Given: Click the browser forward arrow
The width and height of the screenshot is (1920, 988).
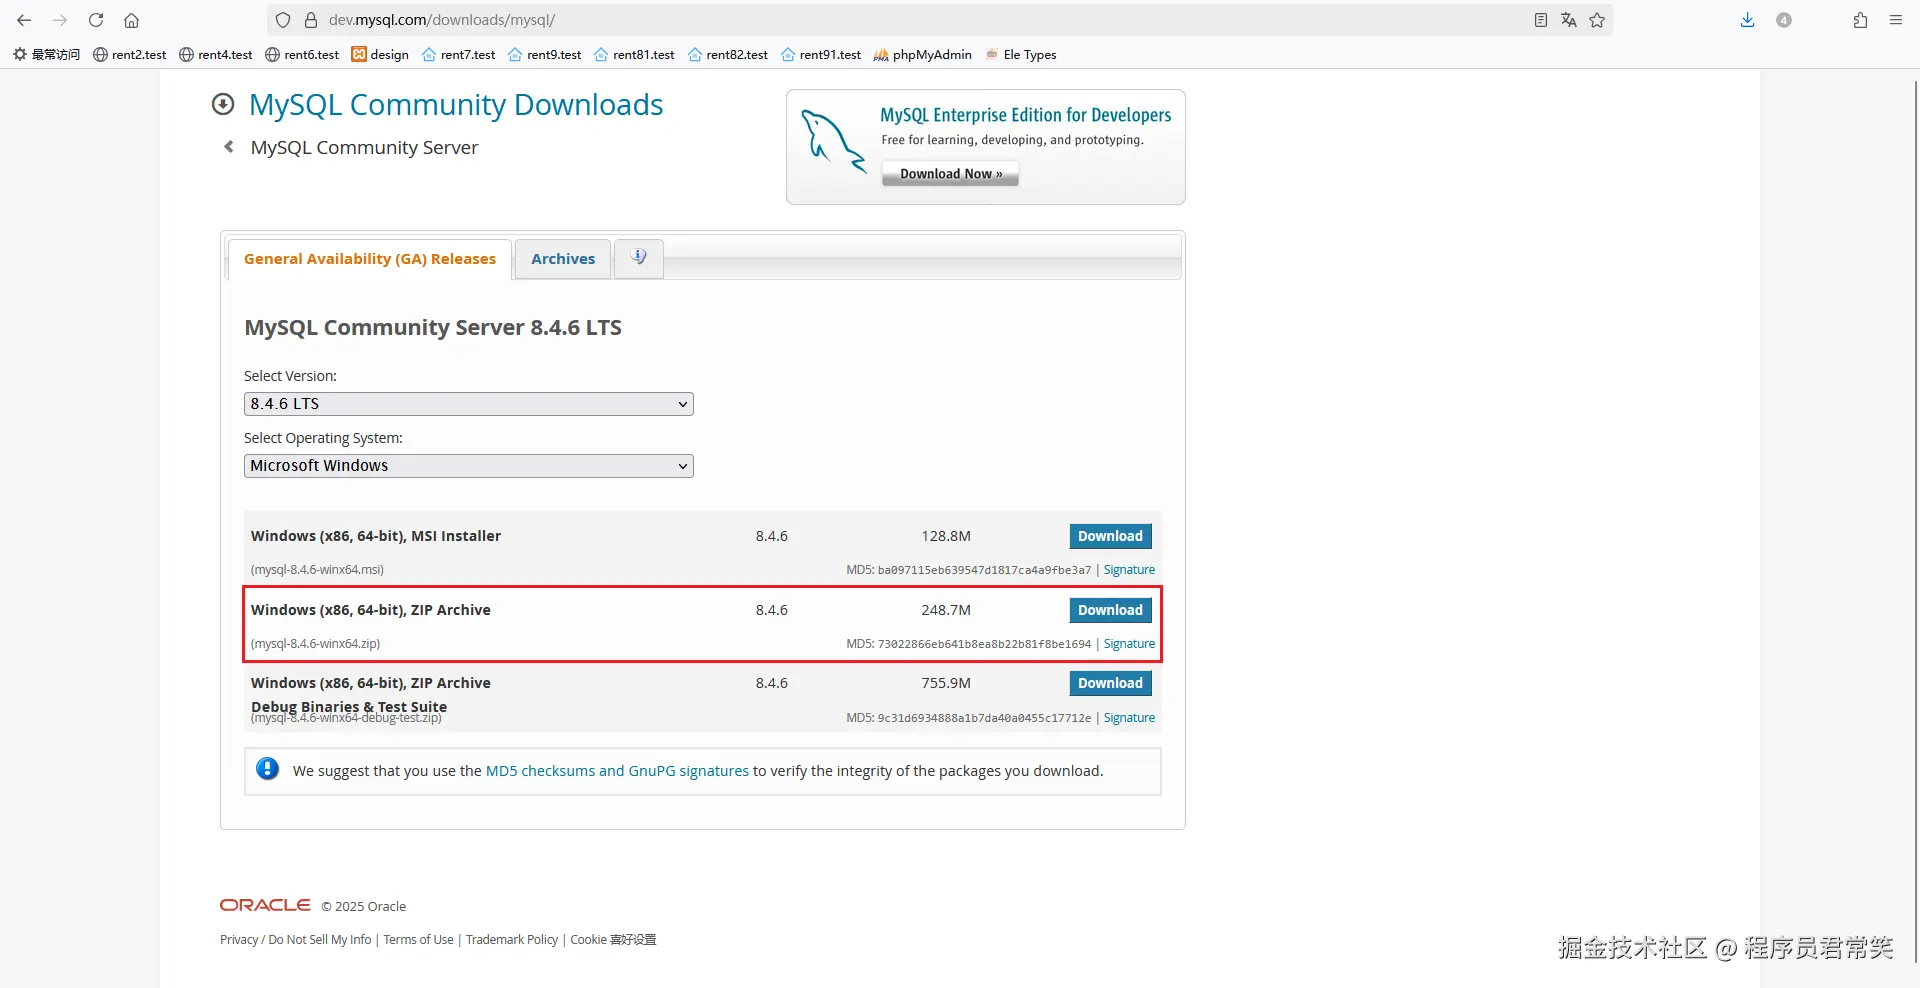Looking at the screenshot, I should pyautogui.click(x=60, y=20).
